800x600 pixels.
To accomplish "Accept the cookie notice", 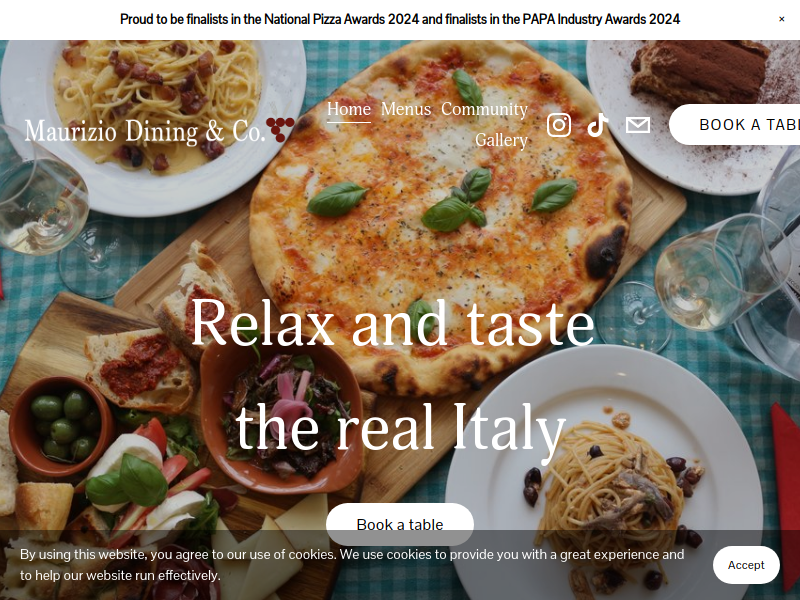I will (746, 565).
